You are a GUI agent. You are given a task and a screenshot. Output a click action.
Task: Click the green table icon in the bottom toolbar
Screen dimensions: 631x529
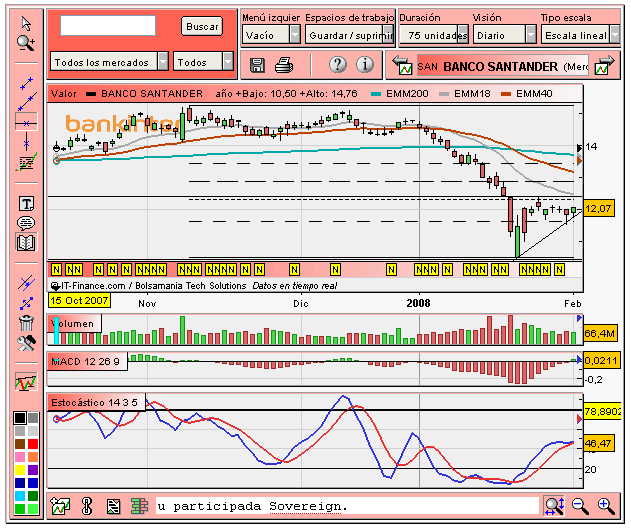point(140,506)
